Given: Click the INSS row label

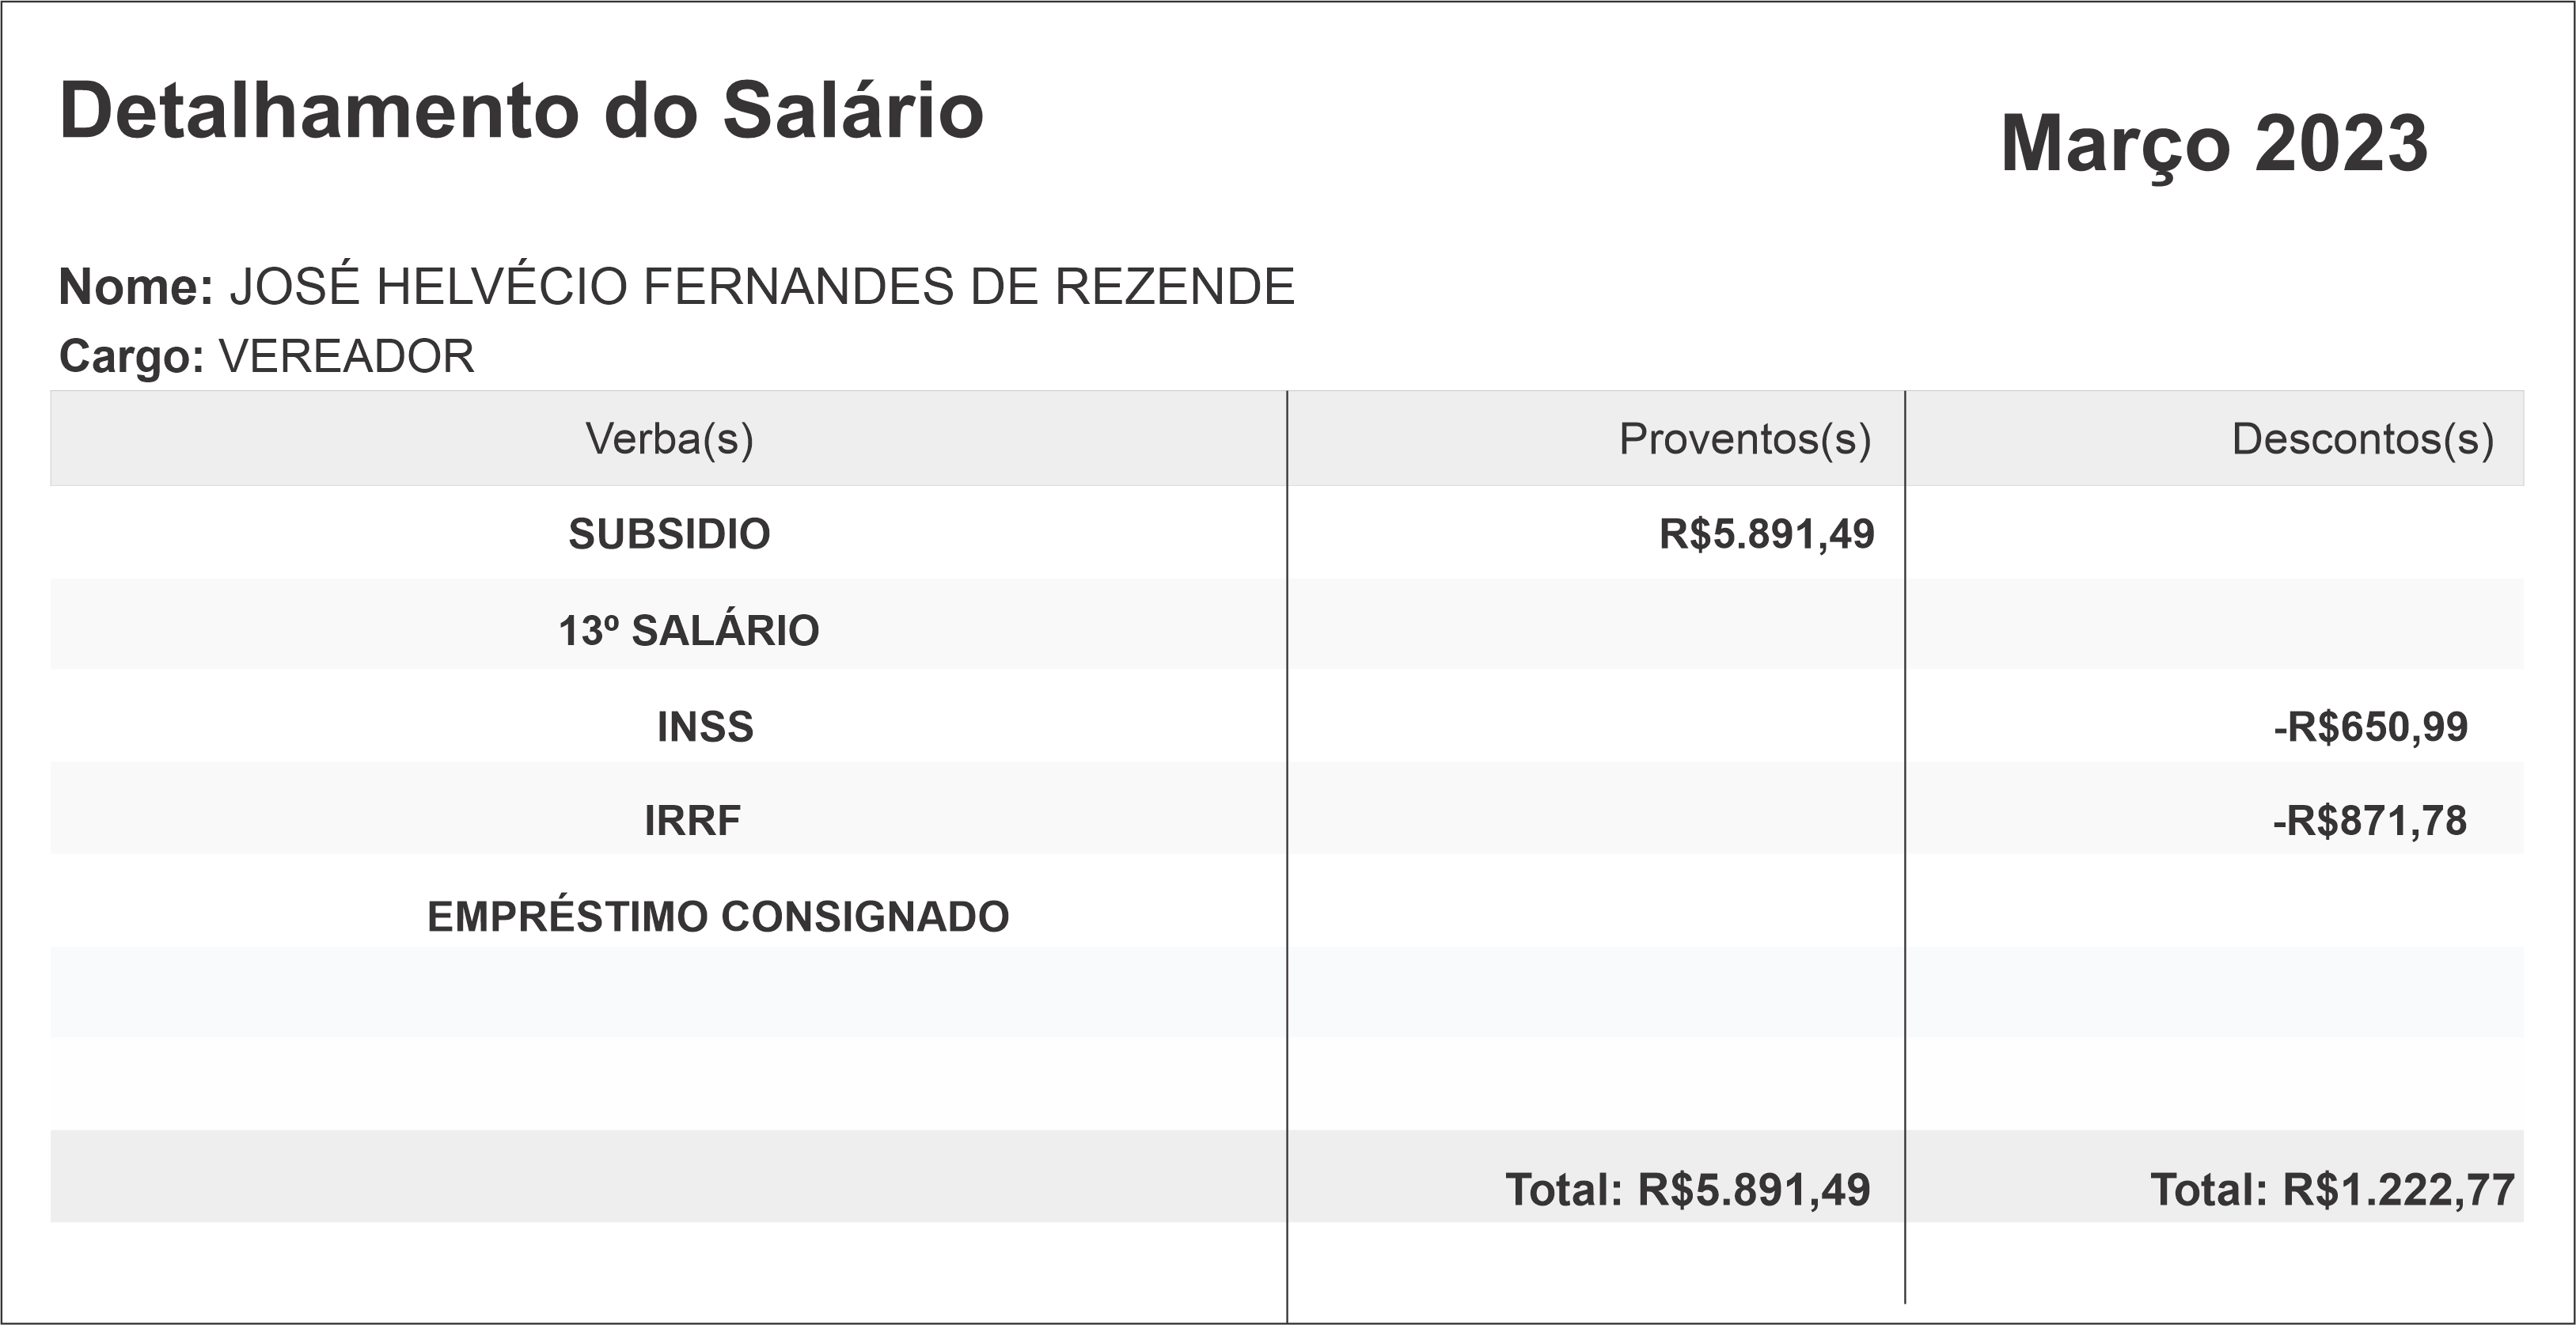Looking at the screenshot, I should pyautogui.click(x=705, y=727).
